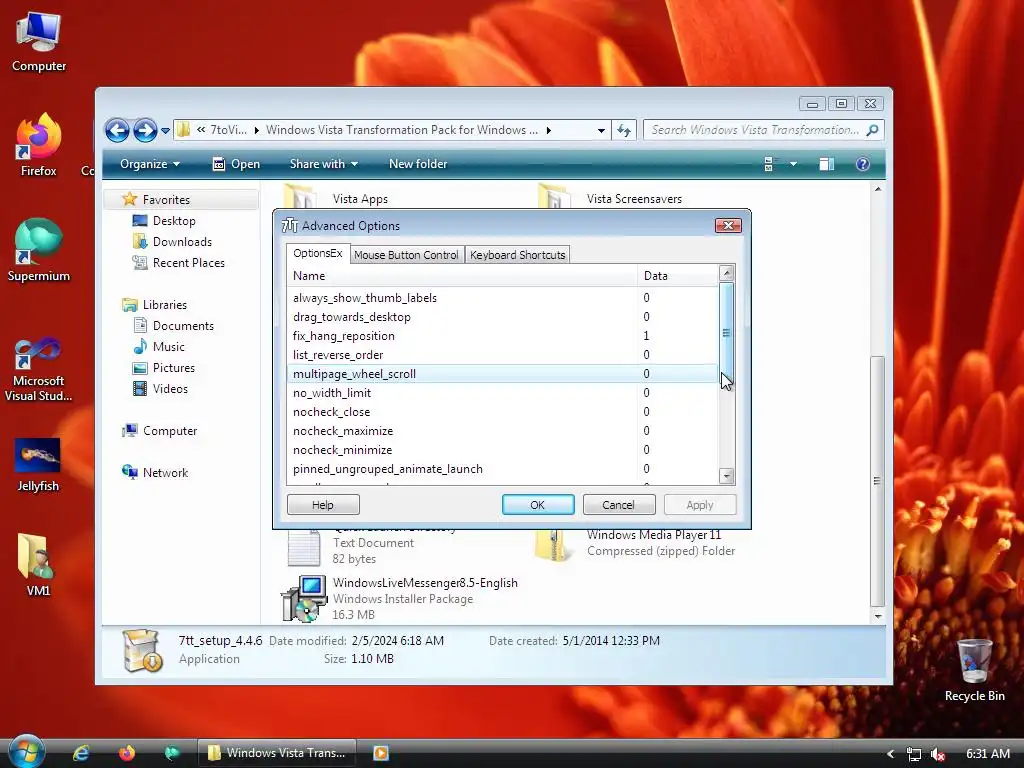Open the Supermium desktop shortcut
Screen dimensions: 1024x768
(39, 251)
